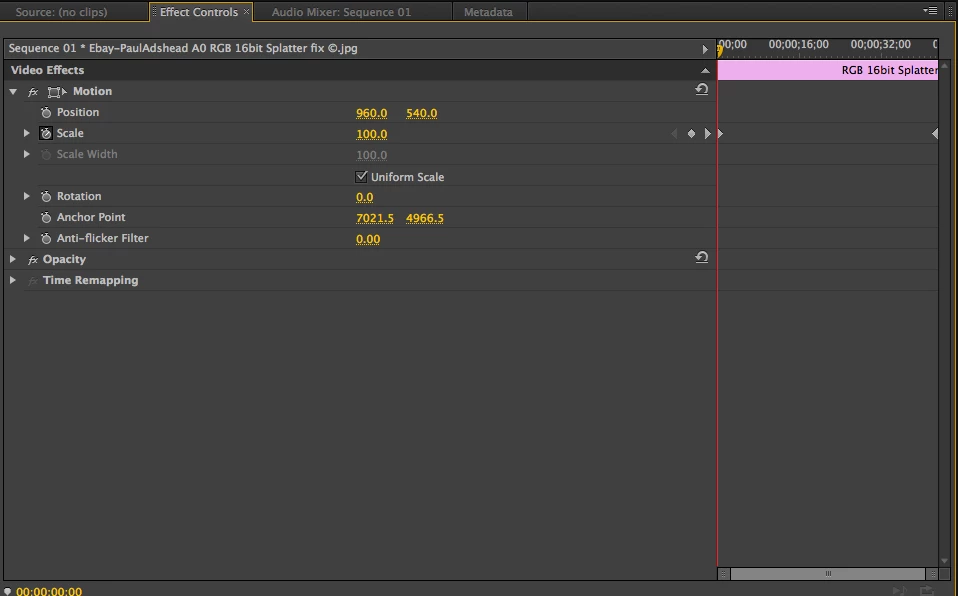Screen dimensions: 958x596
Task: Expand the Opacity effect group
Action: (x=12, y=259)
